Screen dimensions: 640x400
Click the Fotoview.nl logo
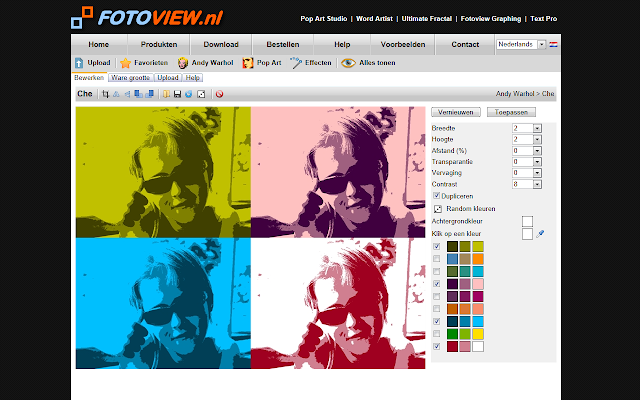tap(147, 18)
